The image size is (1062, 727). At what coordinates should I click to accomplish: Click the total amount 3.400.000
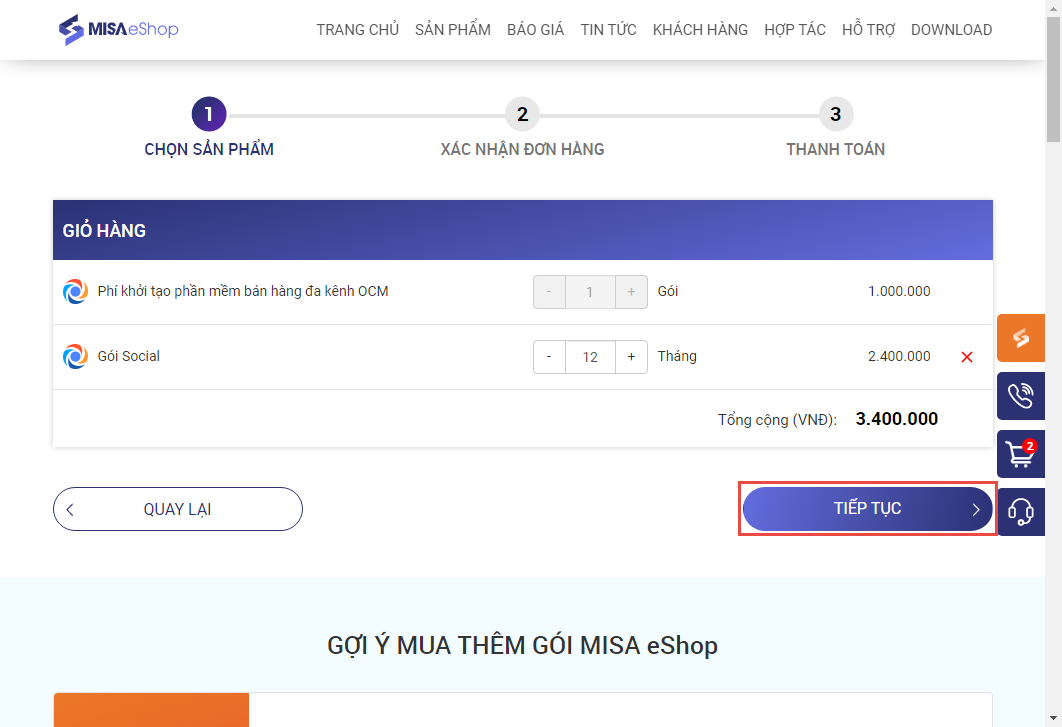coord(897,419)
